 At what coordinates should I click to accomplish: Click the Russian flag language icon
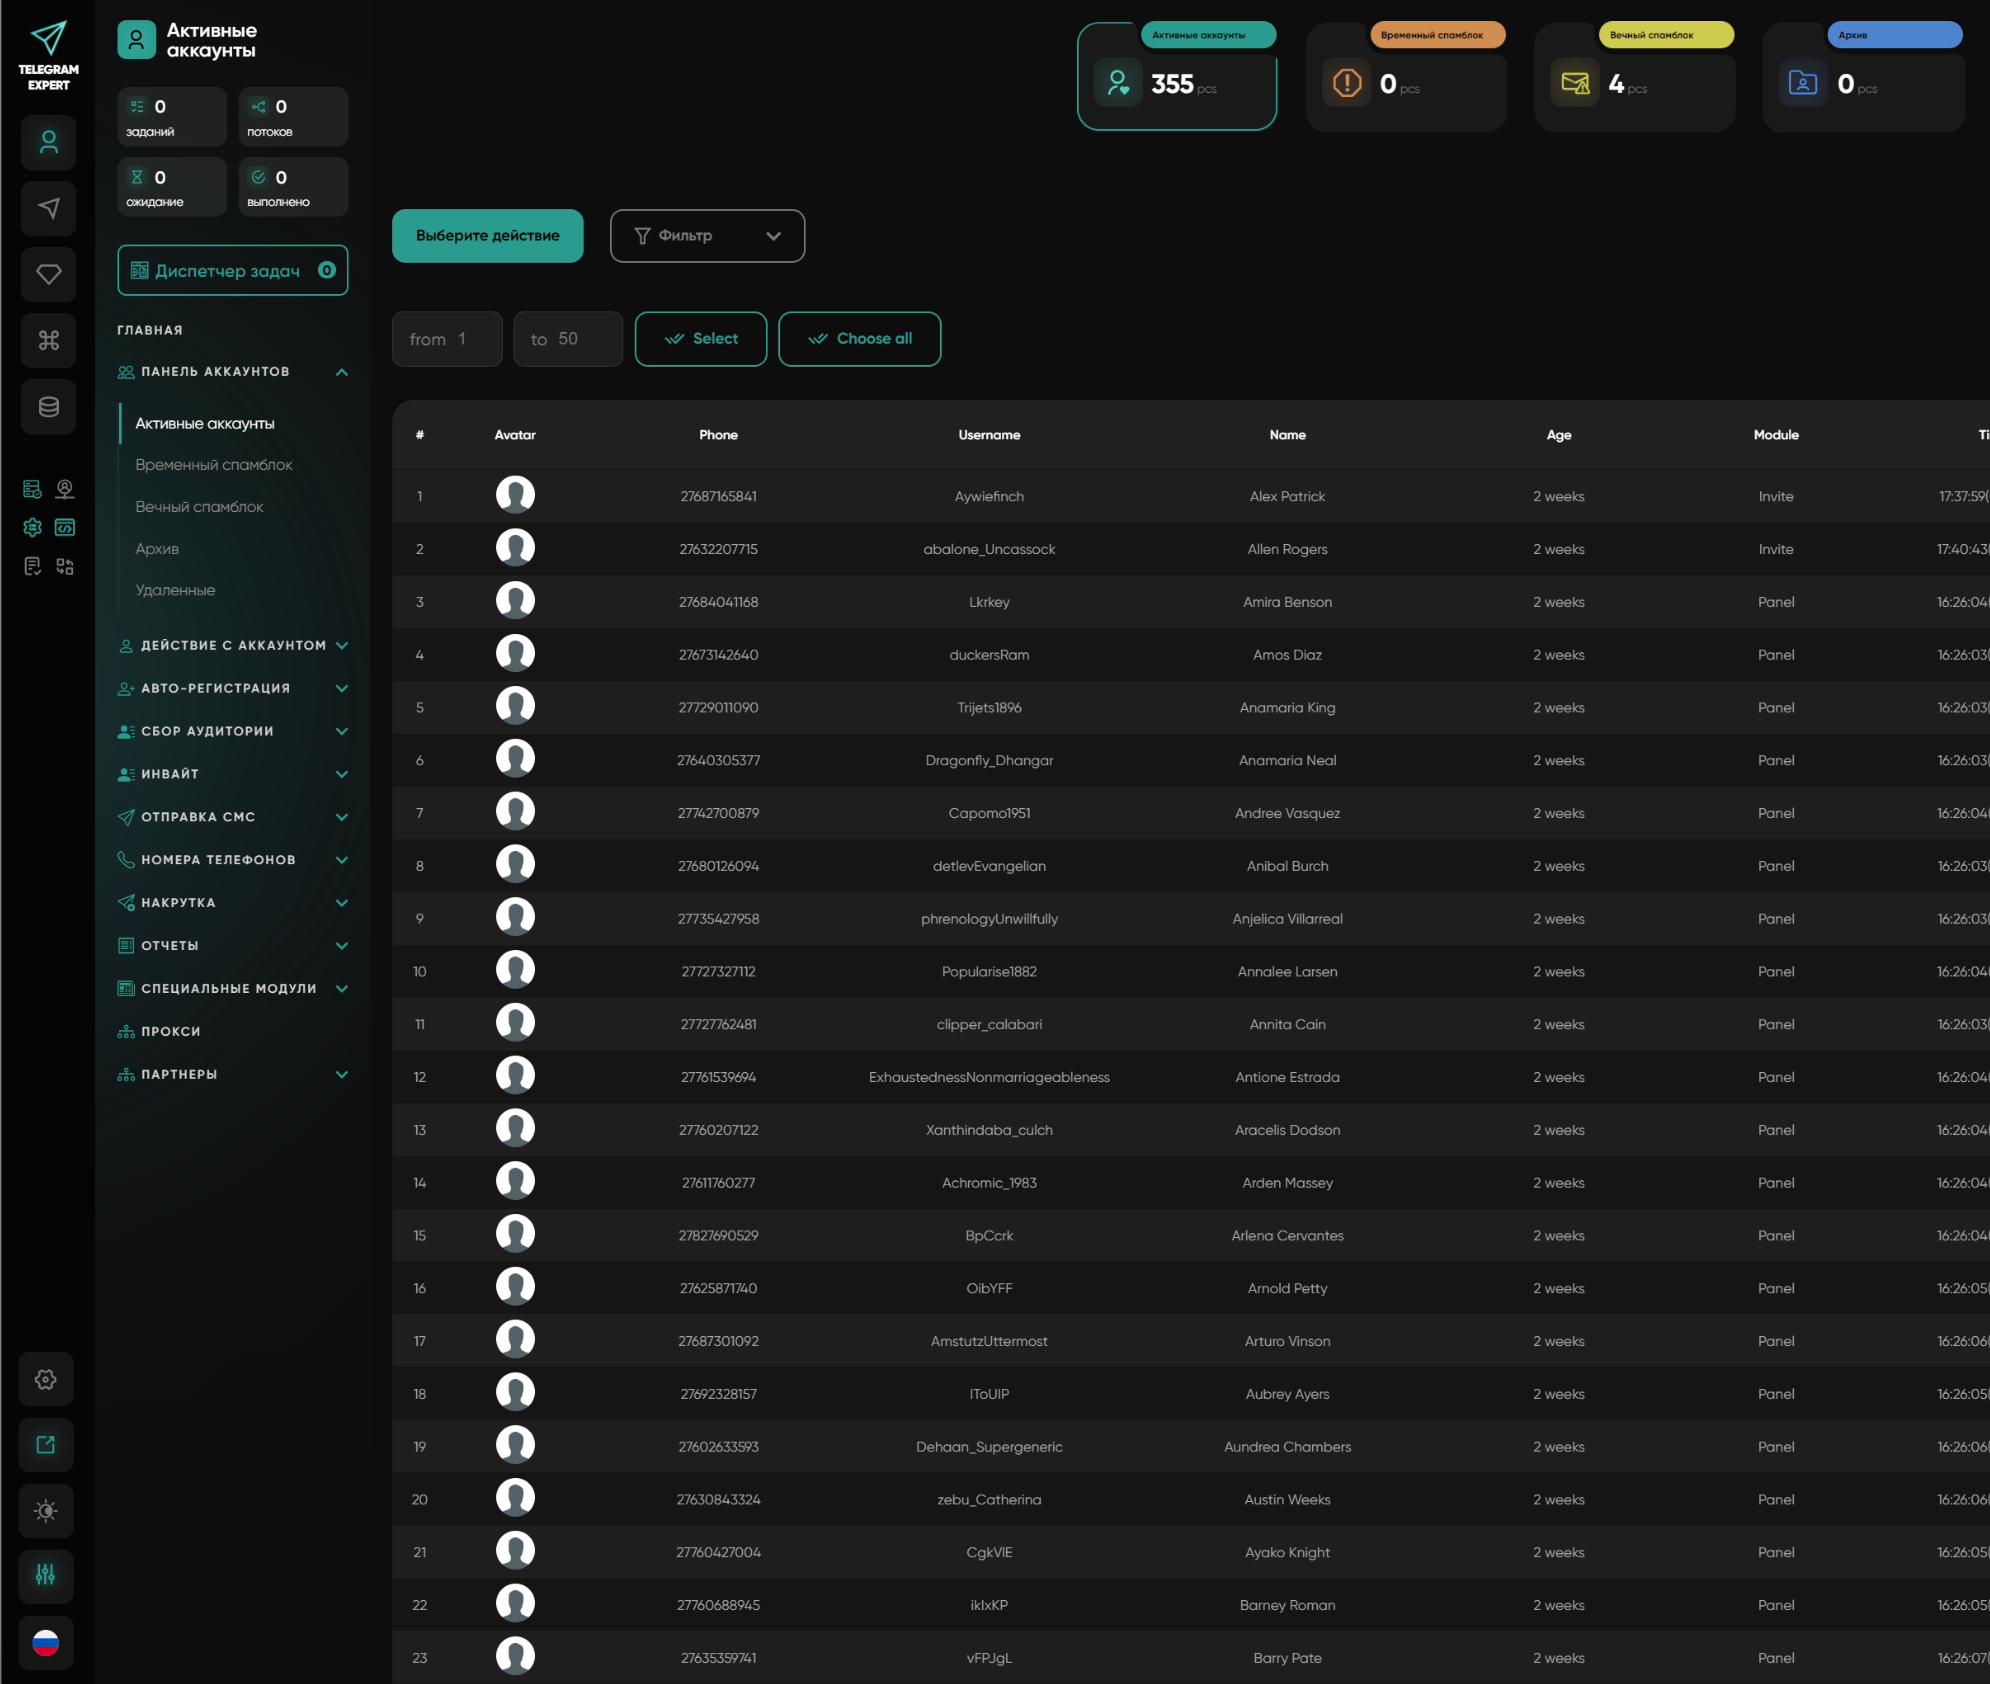46,1642
